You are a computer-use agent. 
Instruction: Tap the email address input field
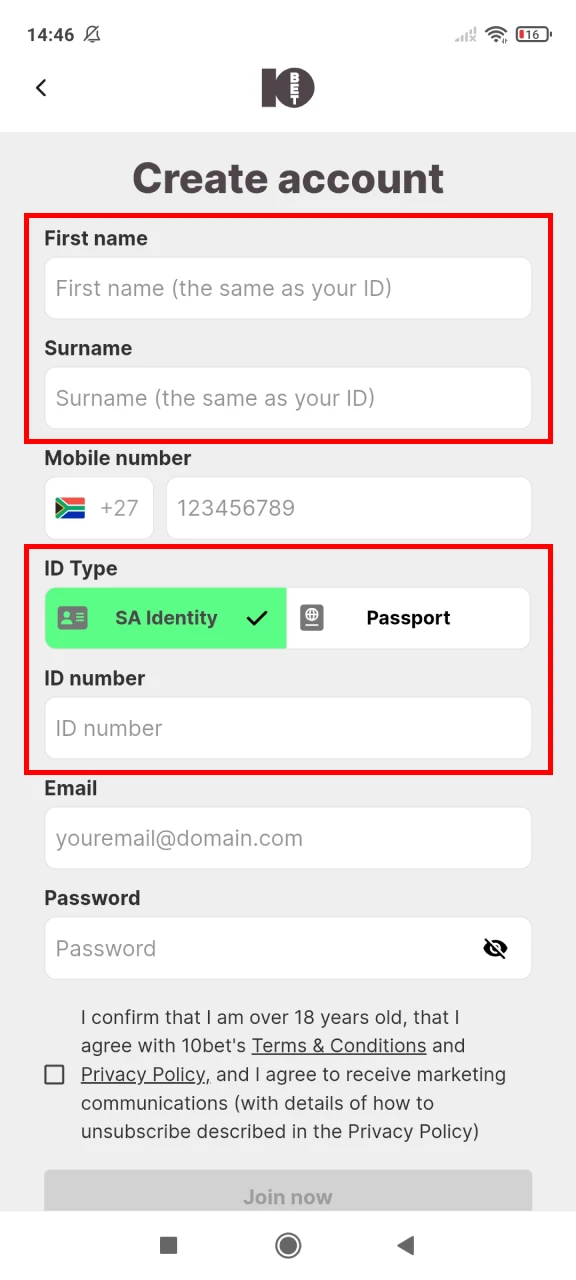[288, 838]
